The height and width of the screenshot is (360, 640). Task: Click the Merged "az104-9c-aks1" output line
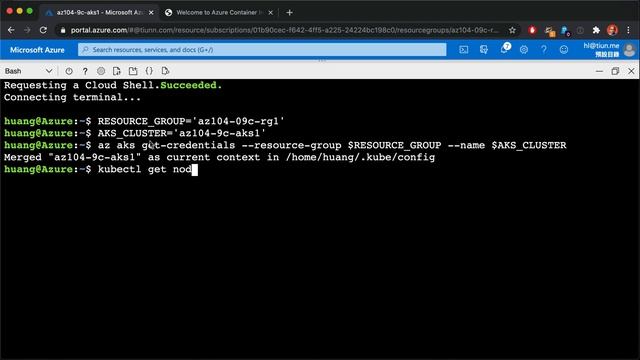(220, 158)
